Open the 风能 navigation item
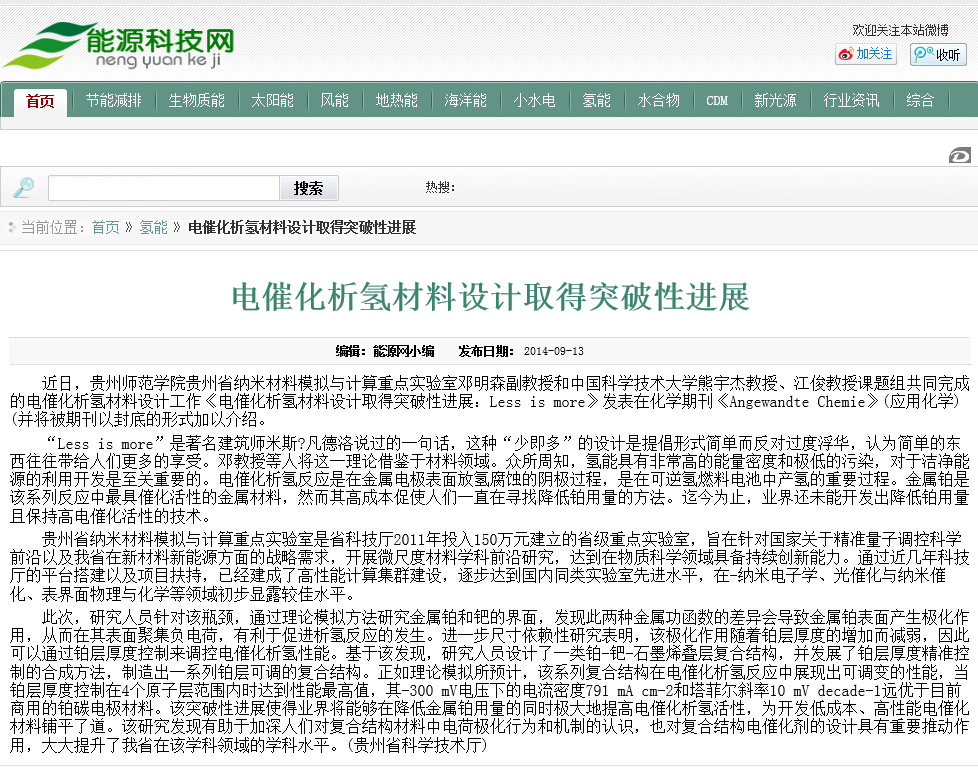The width and height of the screenshot is (978, 768). [334, 100]
